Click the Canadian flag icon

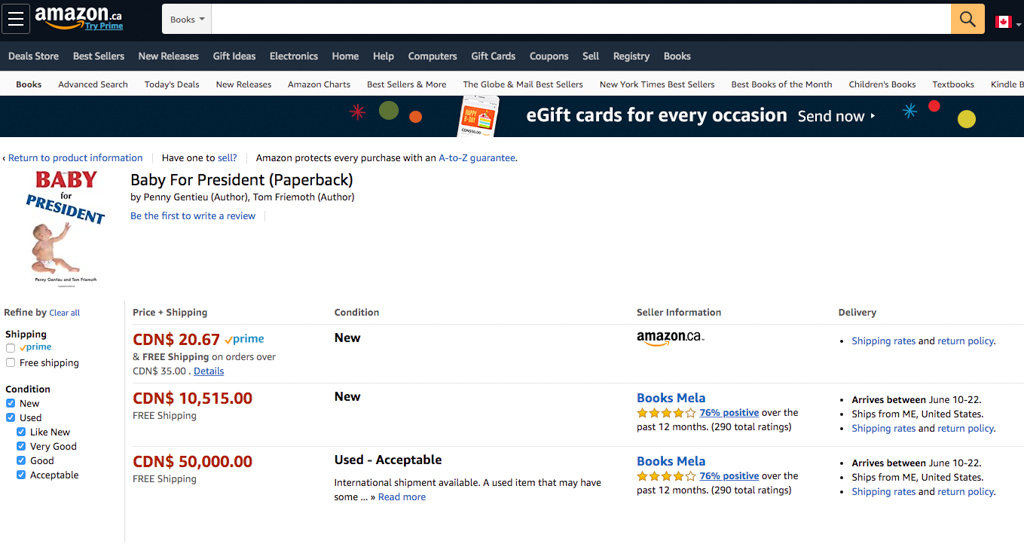coord(1003,22)
